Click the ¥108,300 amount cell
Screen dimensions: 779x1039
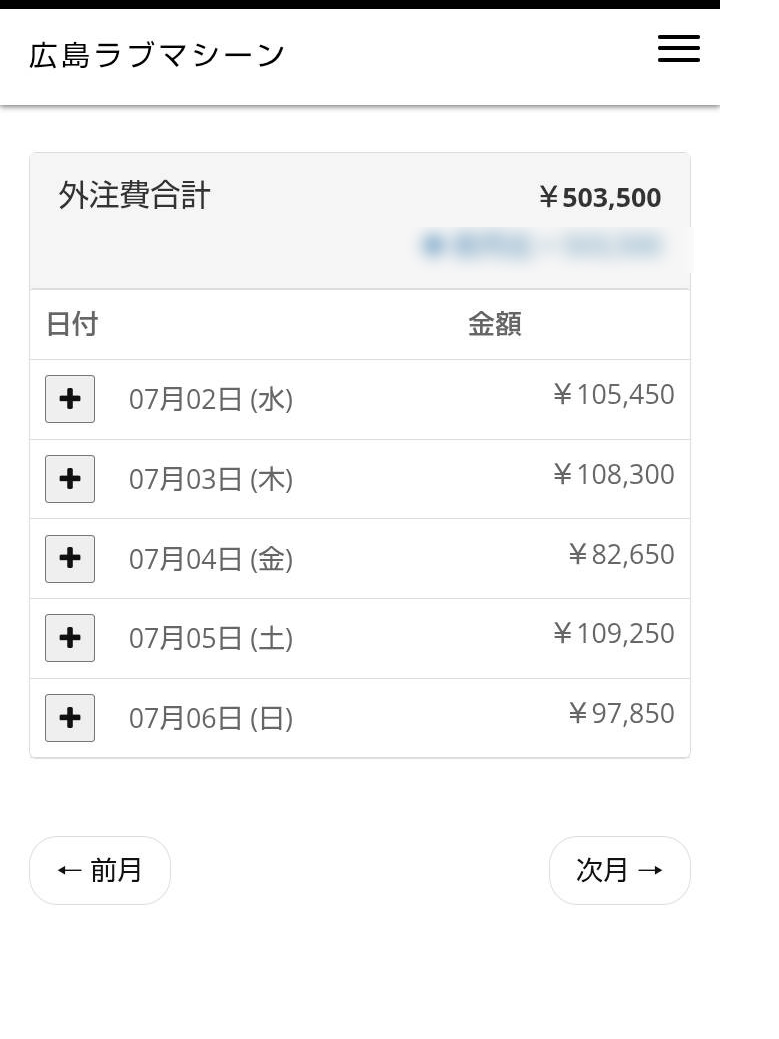coord(613,474)
